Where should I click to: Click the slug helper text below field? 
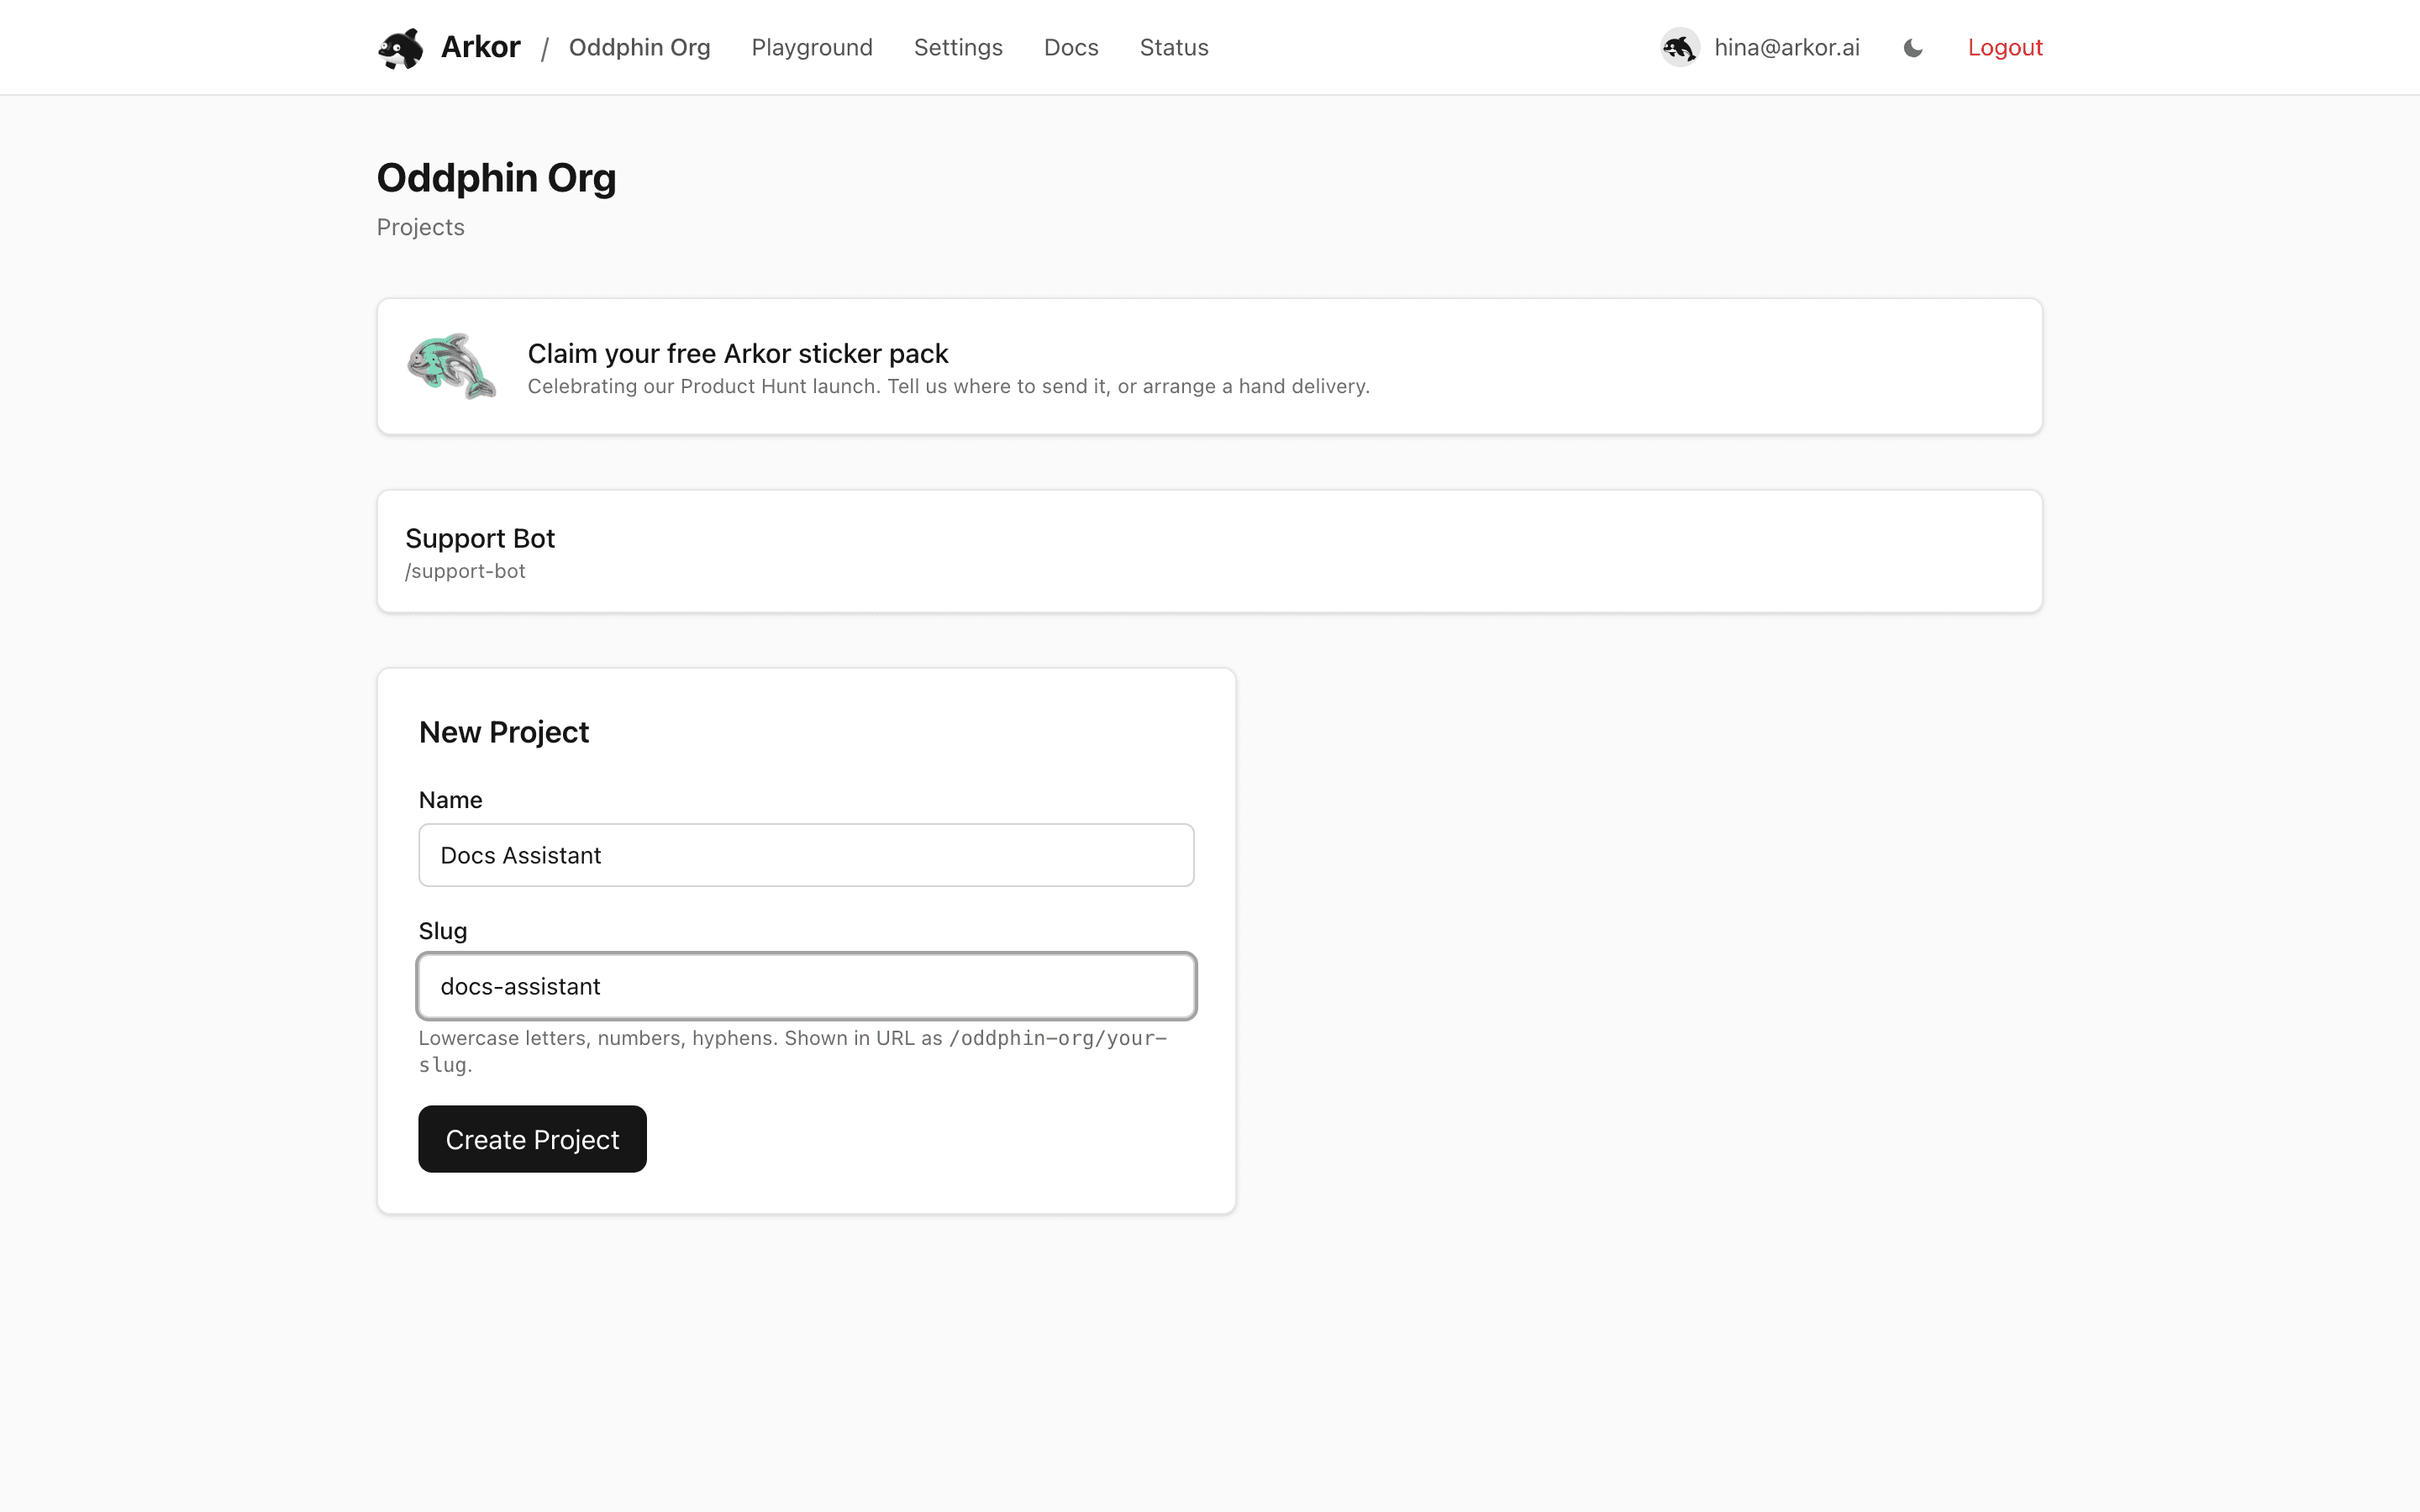793,1051
